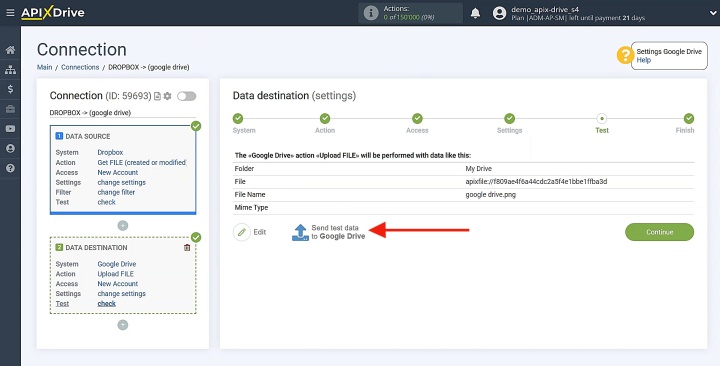Screen dimensions: 720x366
Task: Open the help question sidebar icon
Action: (x=10, y=168)
